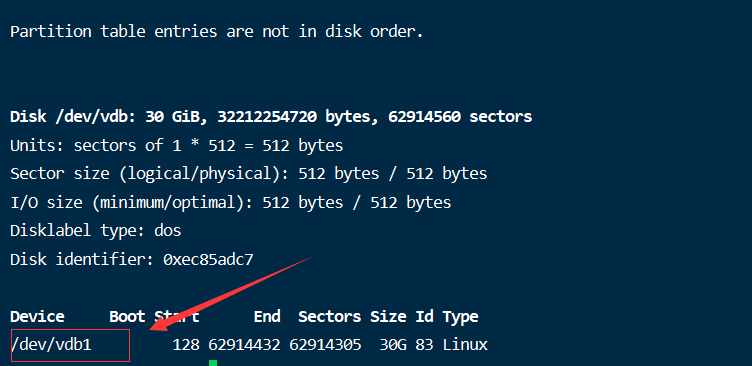Click the green terminal cursor block
This screenshot has width=752, height=366.
point(213,363)
